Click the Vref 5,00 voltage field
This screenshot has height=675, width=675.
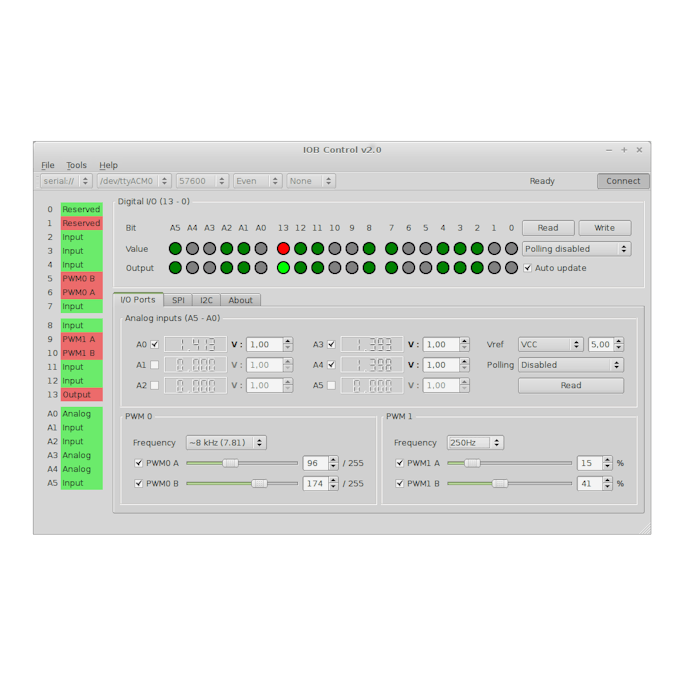(x=601, y=344)
